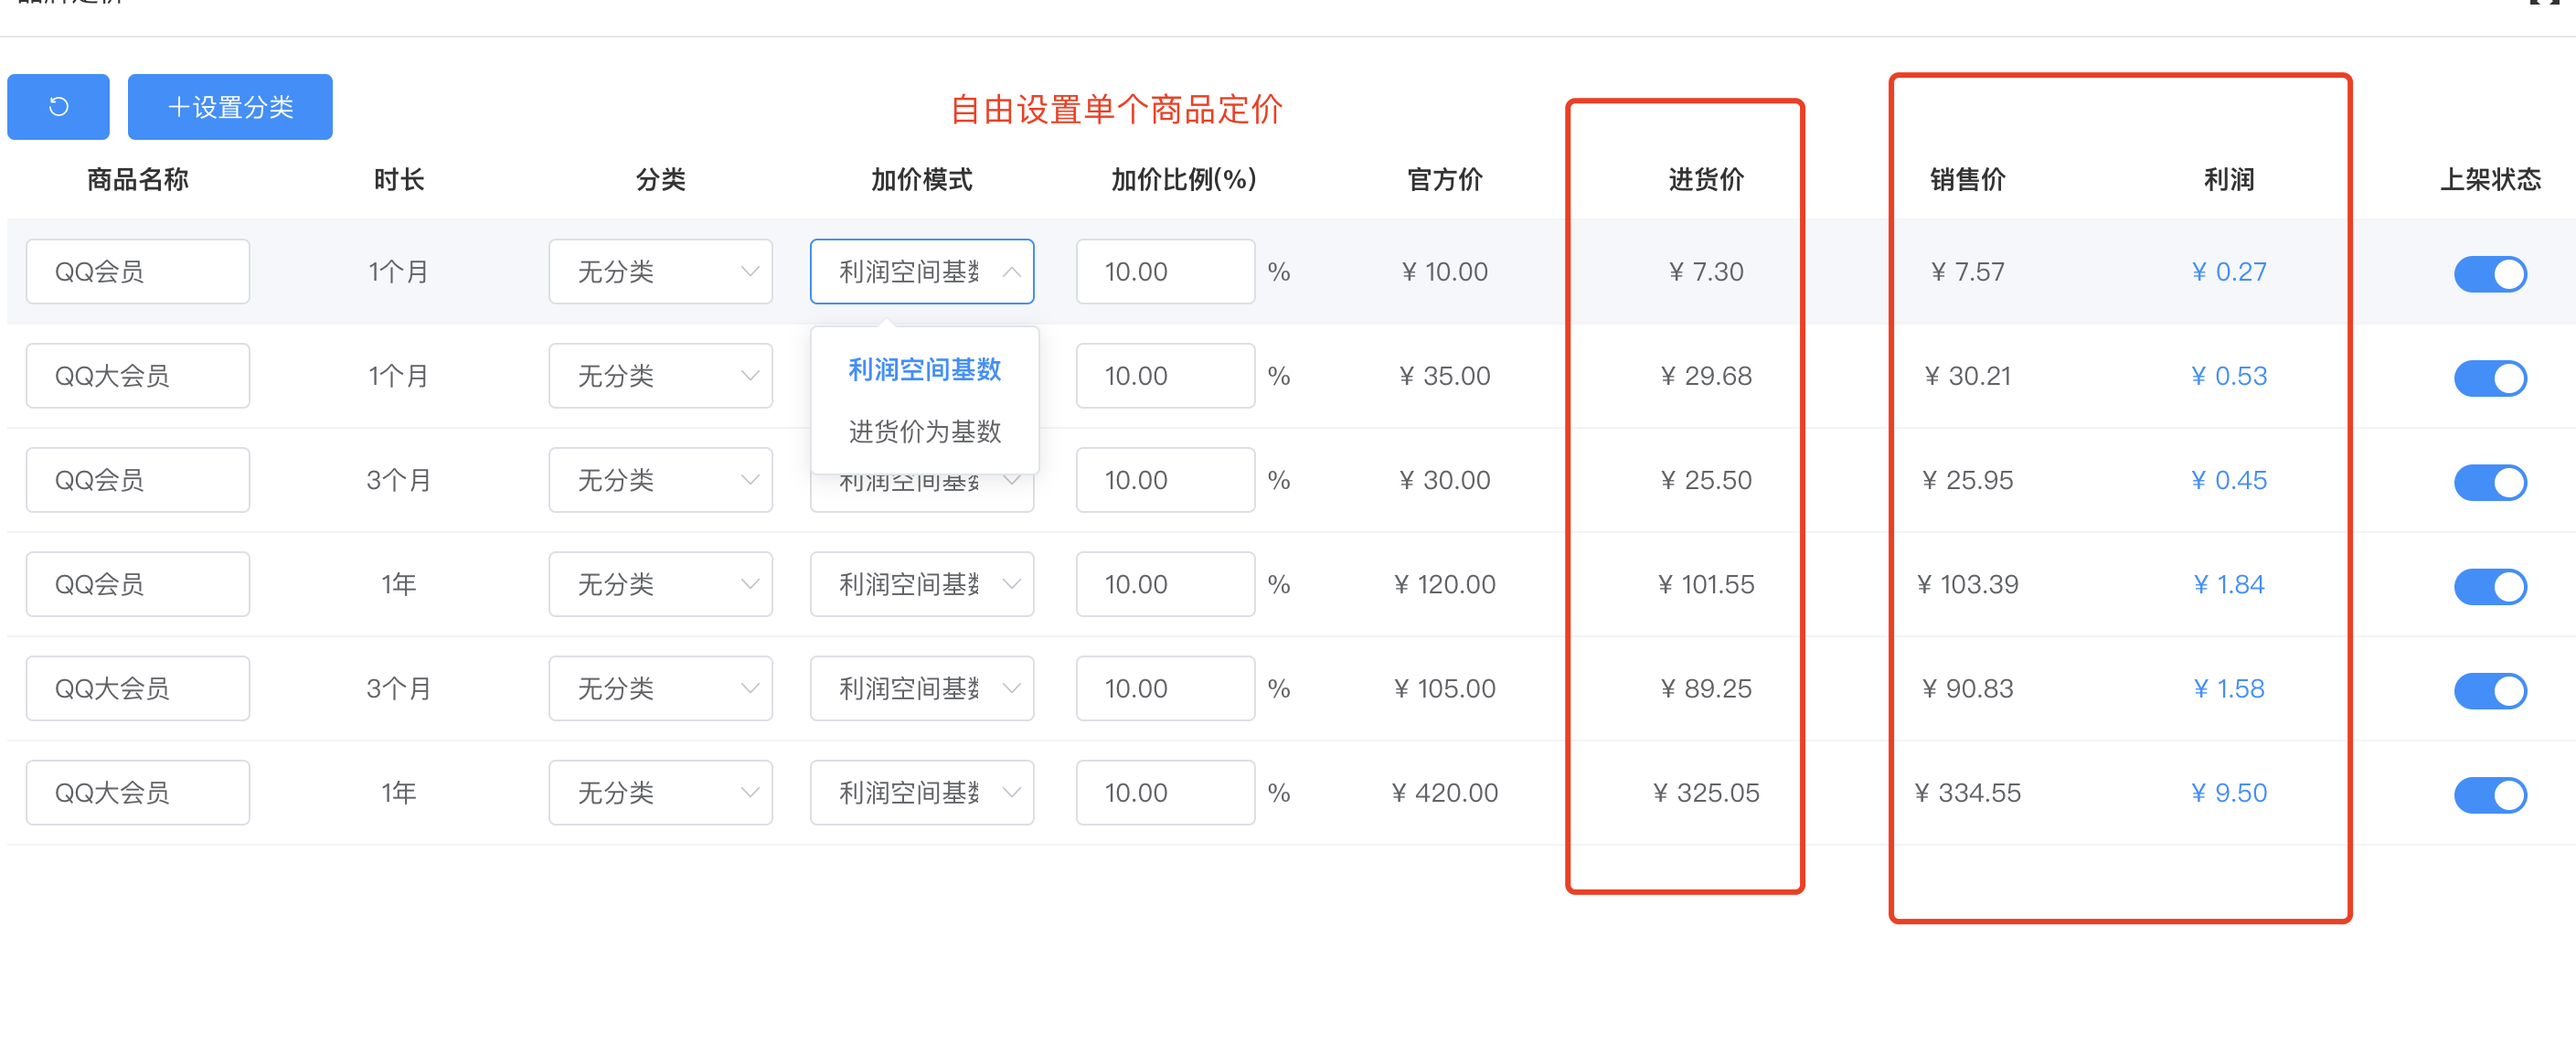Image resolution: width=2576 pixels, height=1055 pixels.
Task: Click the 设置分类 button
Action: click(230, 107)
